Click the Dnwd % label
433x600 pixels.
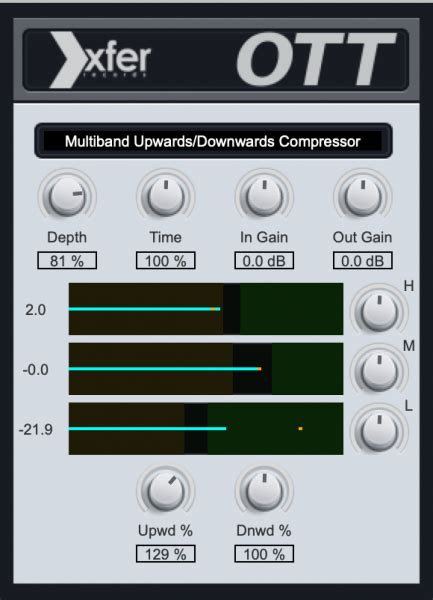(x=264, y=531)
